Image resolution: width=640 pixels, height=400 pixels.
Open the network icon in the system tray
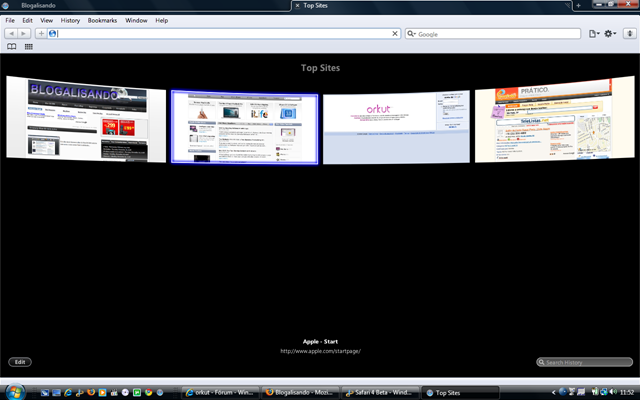point(604,392)
